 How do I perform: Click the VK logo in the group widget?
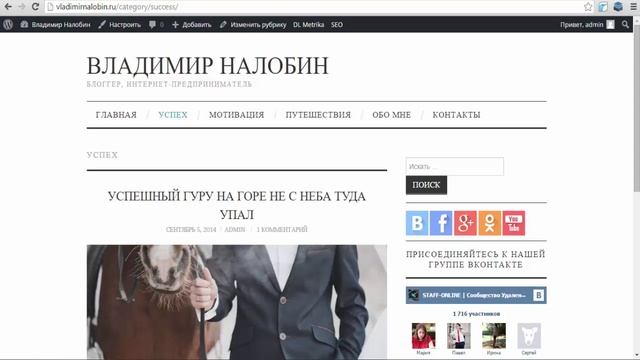pyautogui.click(x=538, y=295)
